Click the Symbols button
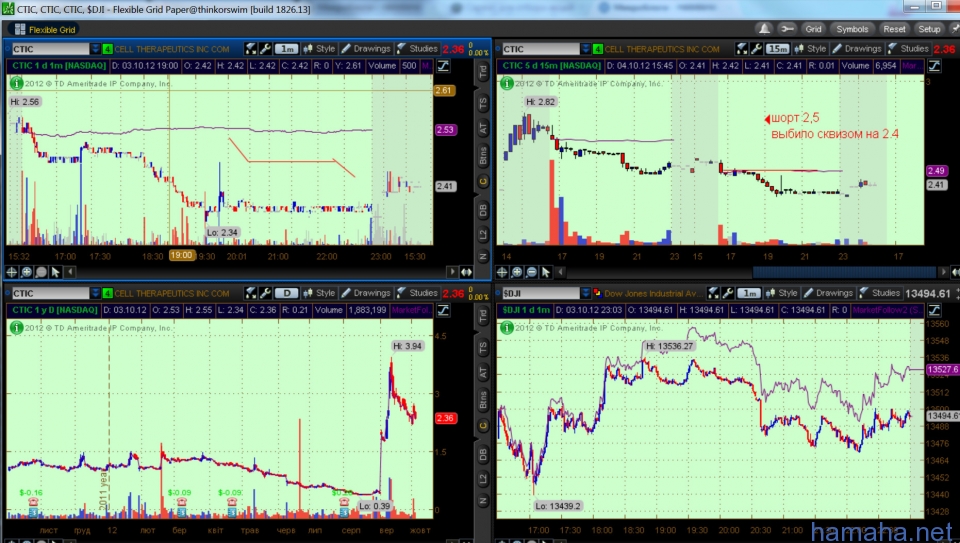960x543 pixels. click(x=852, y=29)
